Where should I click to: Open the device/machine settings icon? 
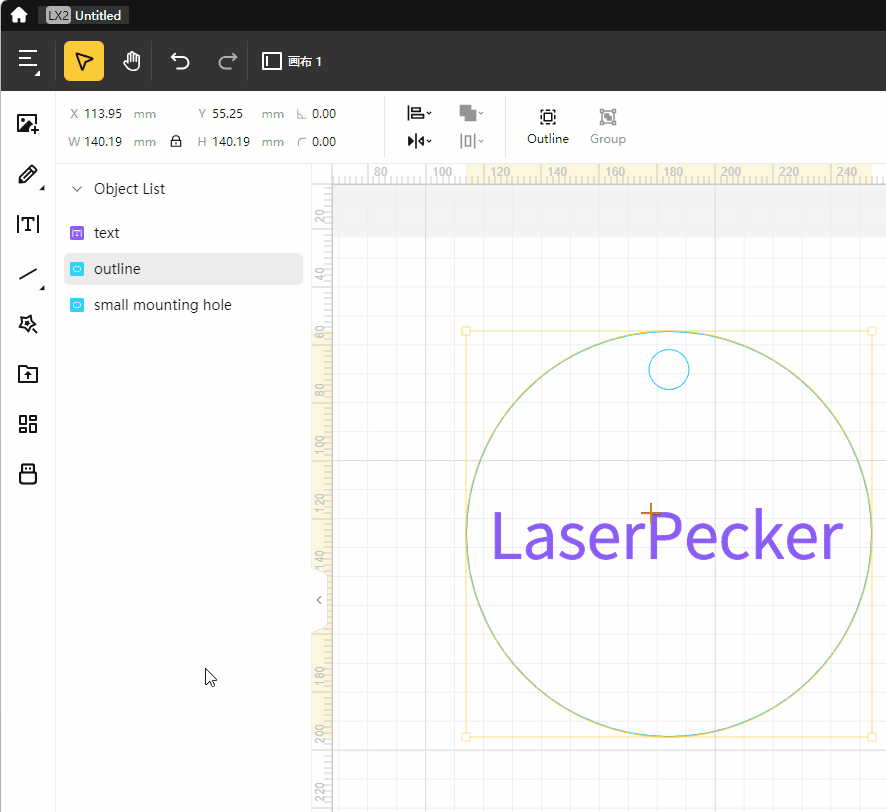[x=28, y=474]
